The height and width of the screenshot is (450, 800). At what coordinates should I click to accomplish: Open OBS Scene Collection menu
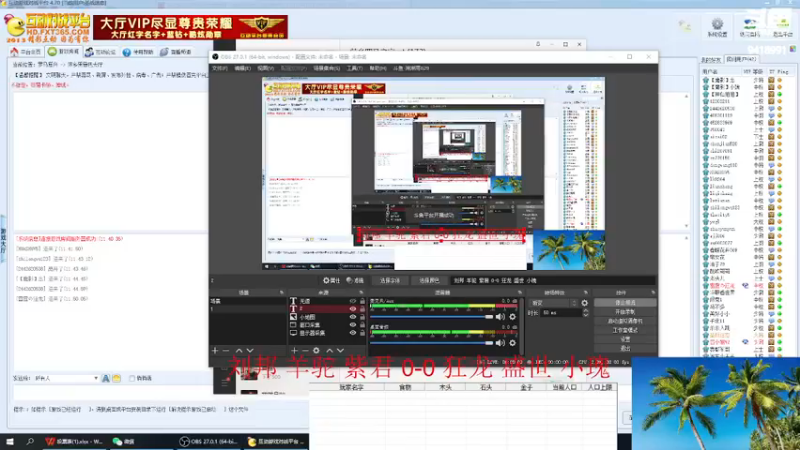[x=327, y=68]
